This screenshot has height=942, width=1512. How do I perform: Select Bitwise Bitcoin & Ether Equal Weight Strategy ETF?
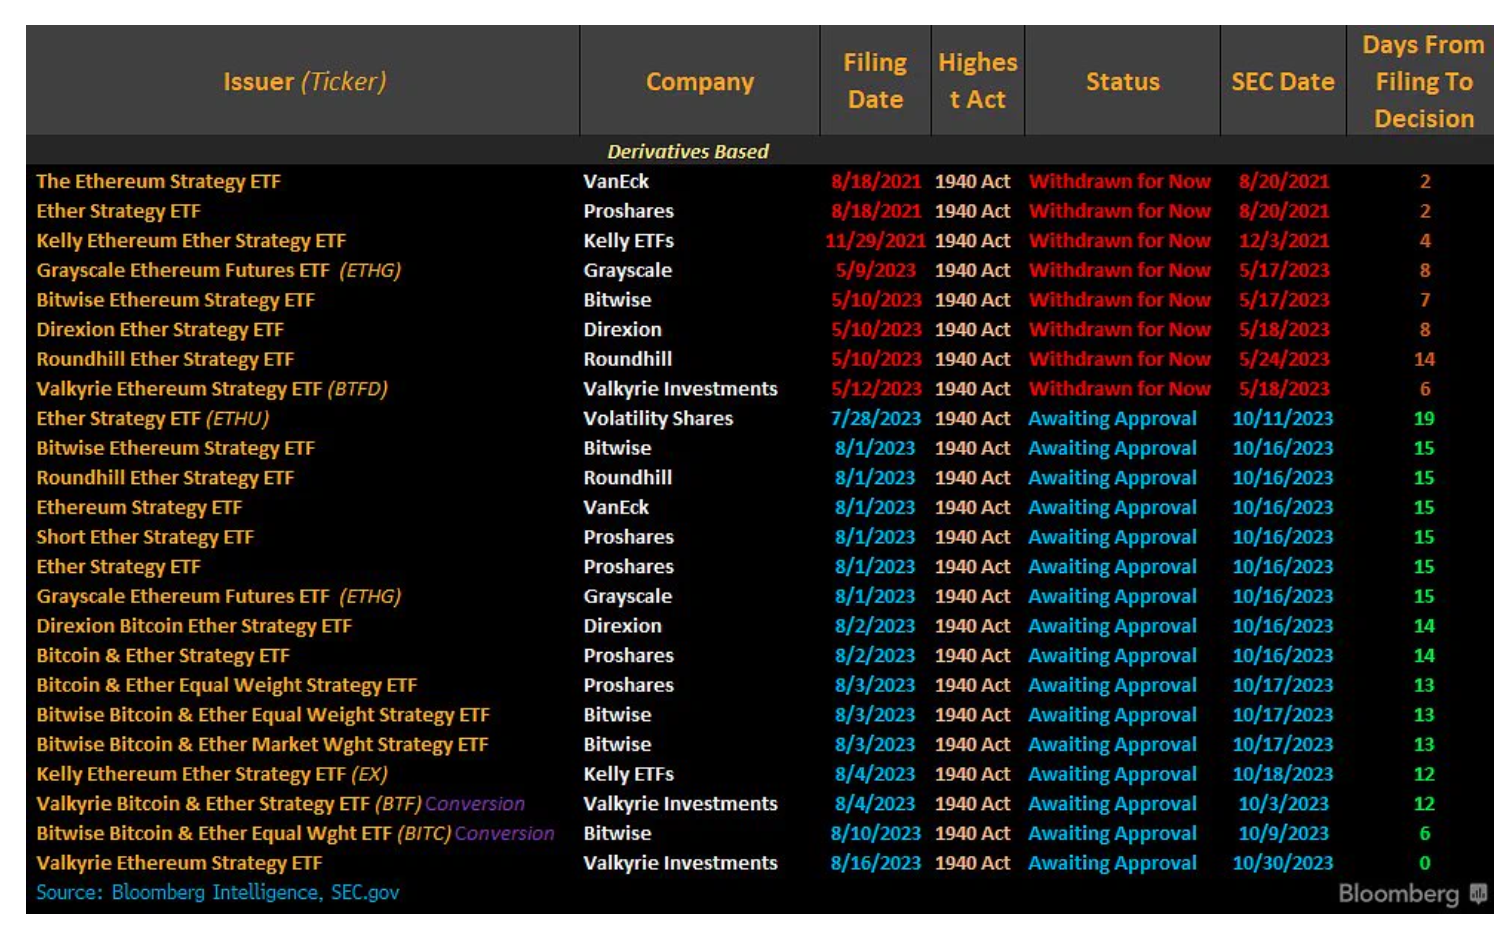coord(262,715)
